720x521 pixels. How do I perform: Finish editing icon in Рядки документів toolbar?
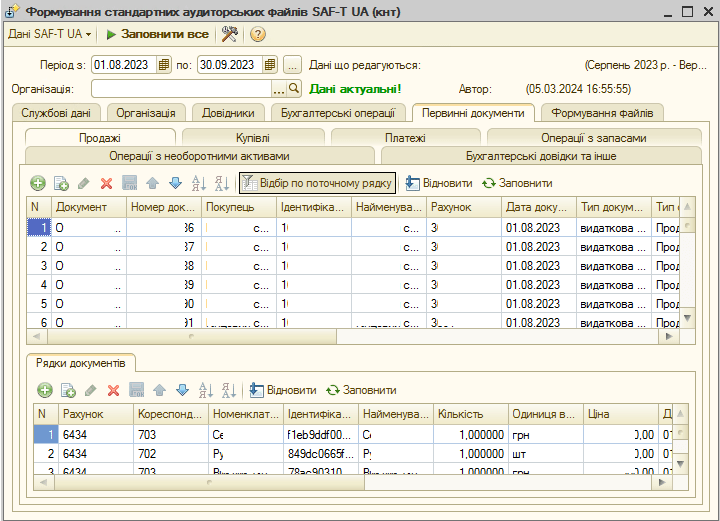(x=137, y=390)
